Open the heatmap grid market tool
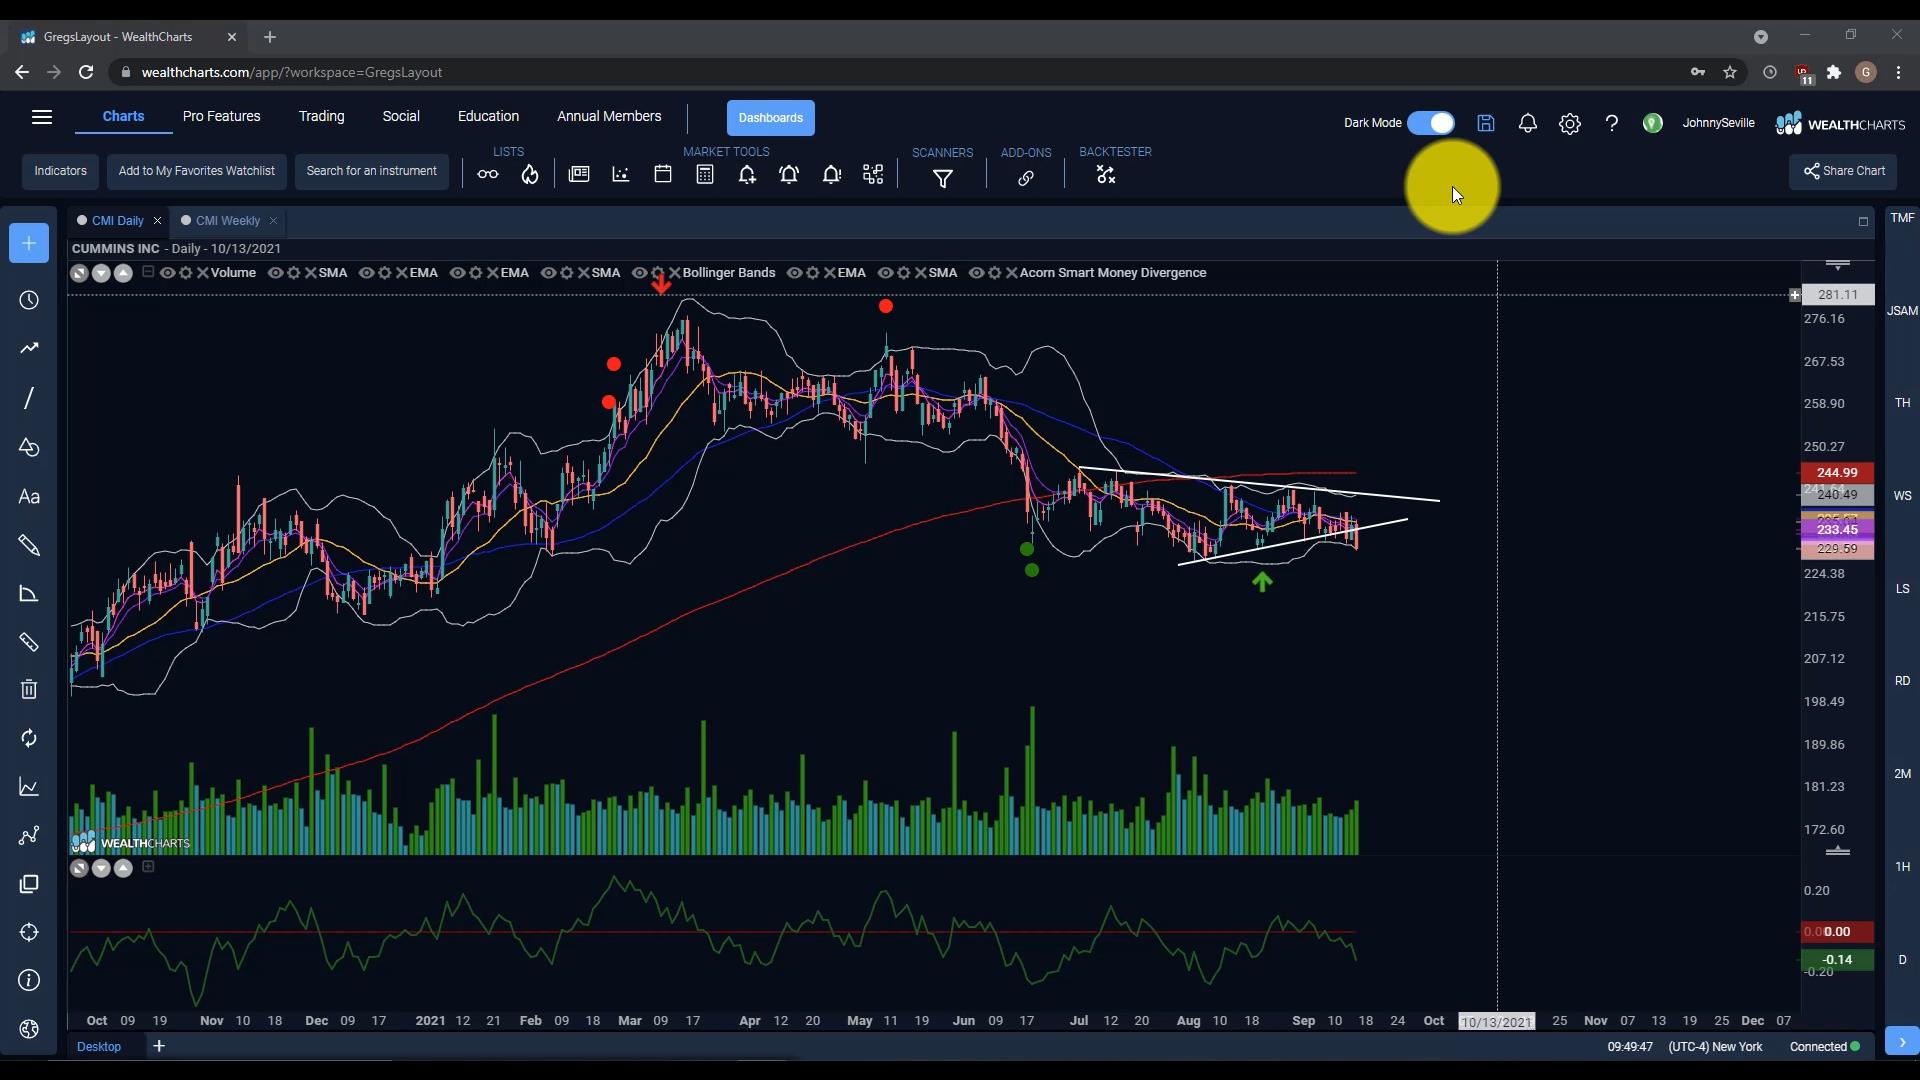 click(x=873, y=175)
